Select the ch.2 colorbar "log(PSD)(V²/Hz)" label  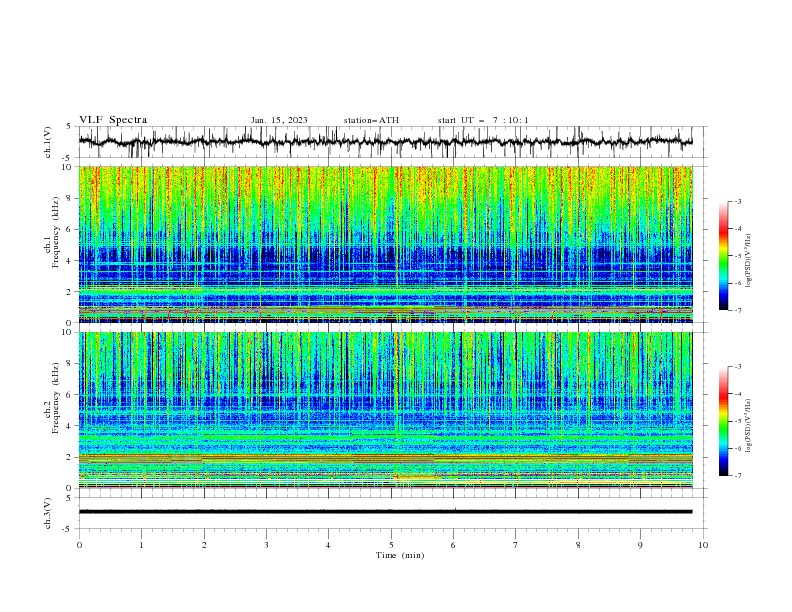[x=749, y=426]
